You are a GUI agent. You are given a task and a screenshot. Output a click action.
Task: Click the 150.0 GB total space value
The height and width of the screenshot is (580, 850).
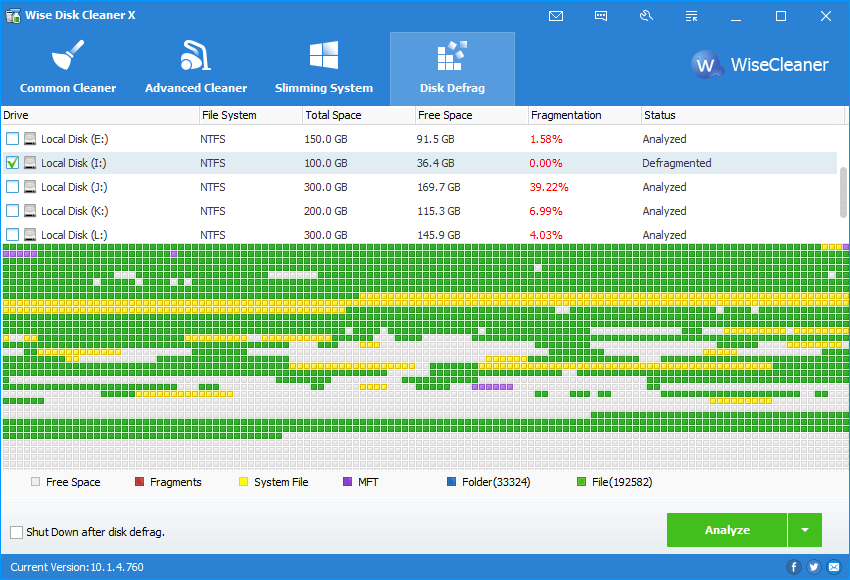click(x=326, y=139)
